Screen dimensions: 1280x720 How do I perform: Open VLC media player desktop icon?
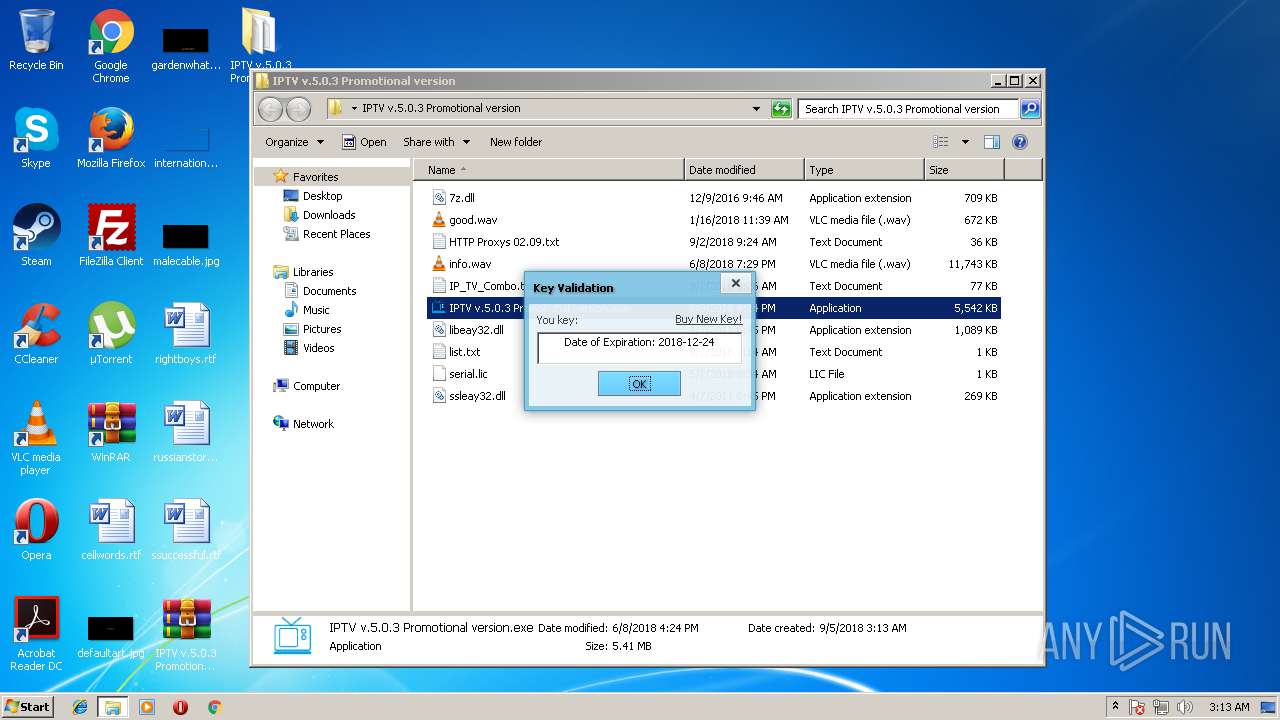(36, 438)
